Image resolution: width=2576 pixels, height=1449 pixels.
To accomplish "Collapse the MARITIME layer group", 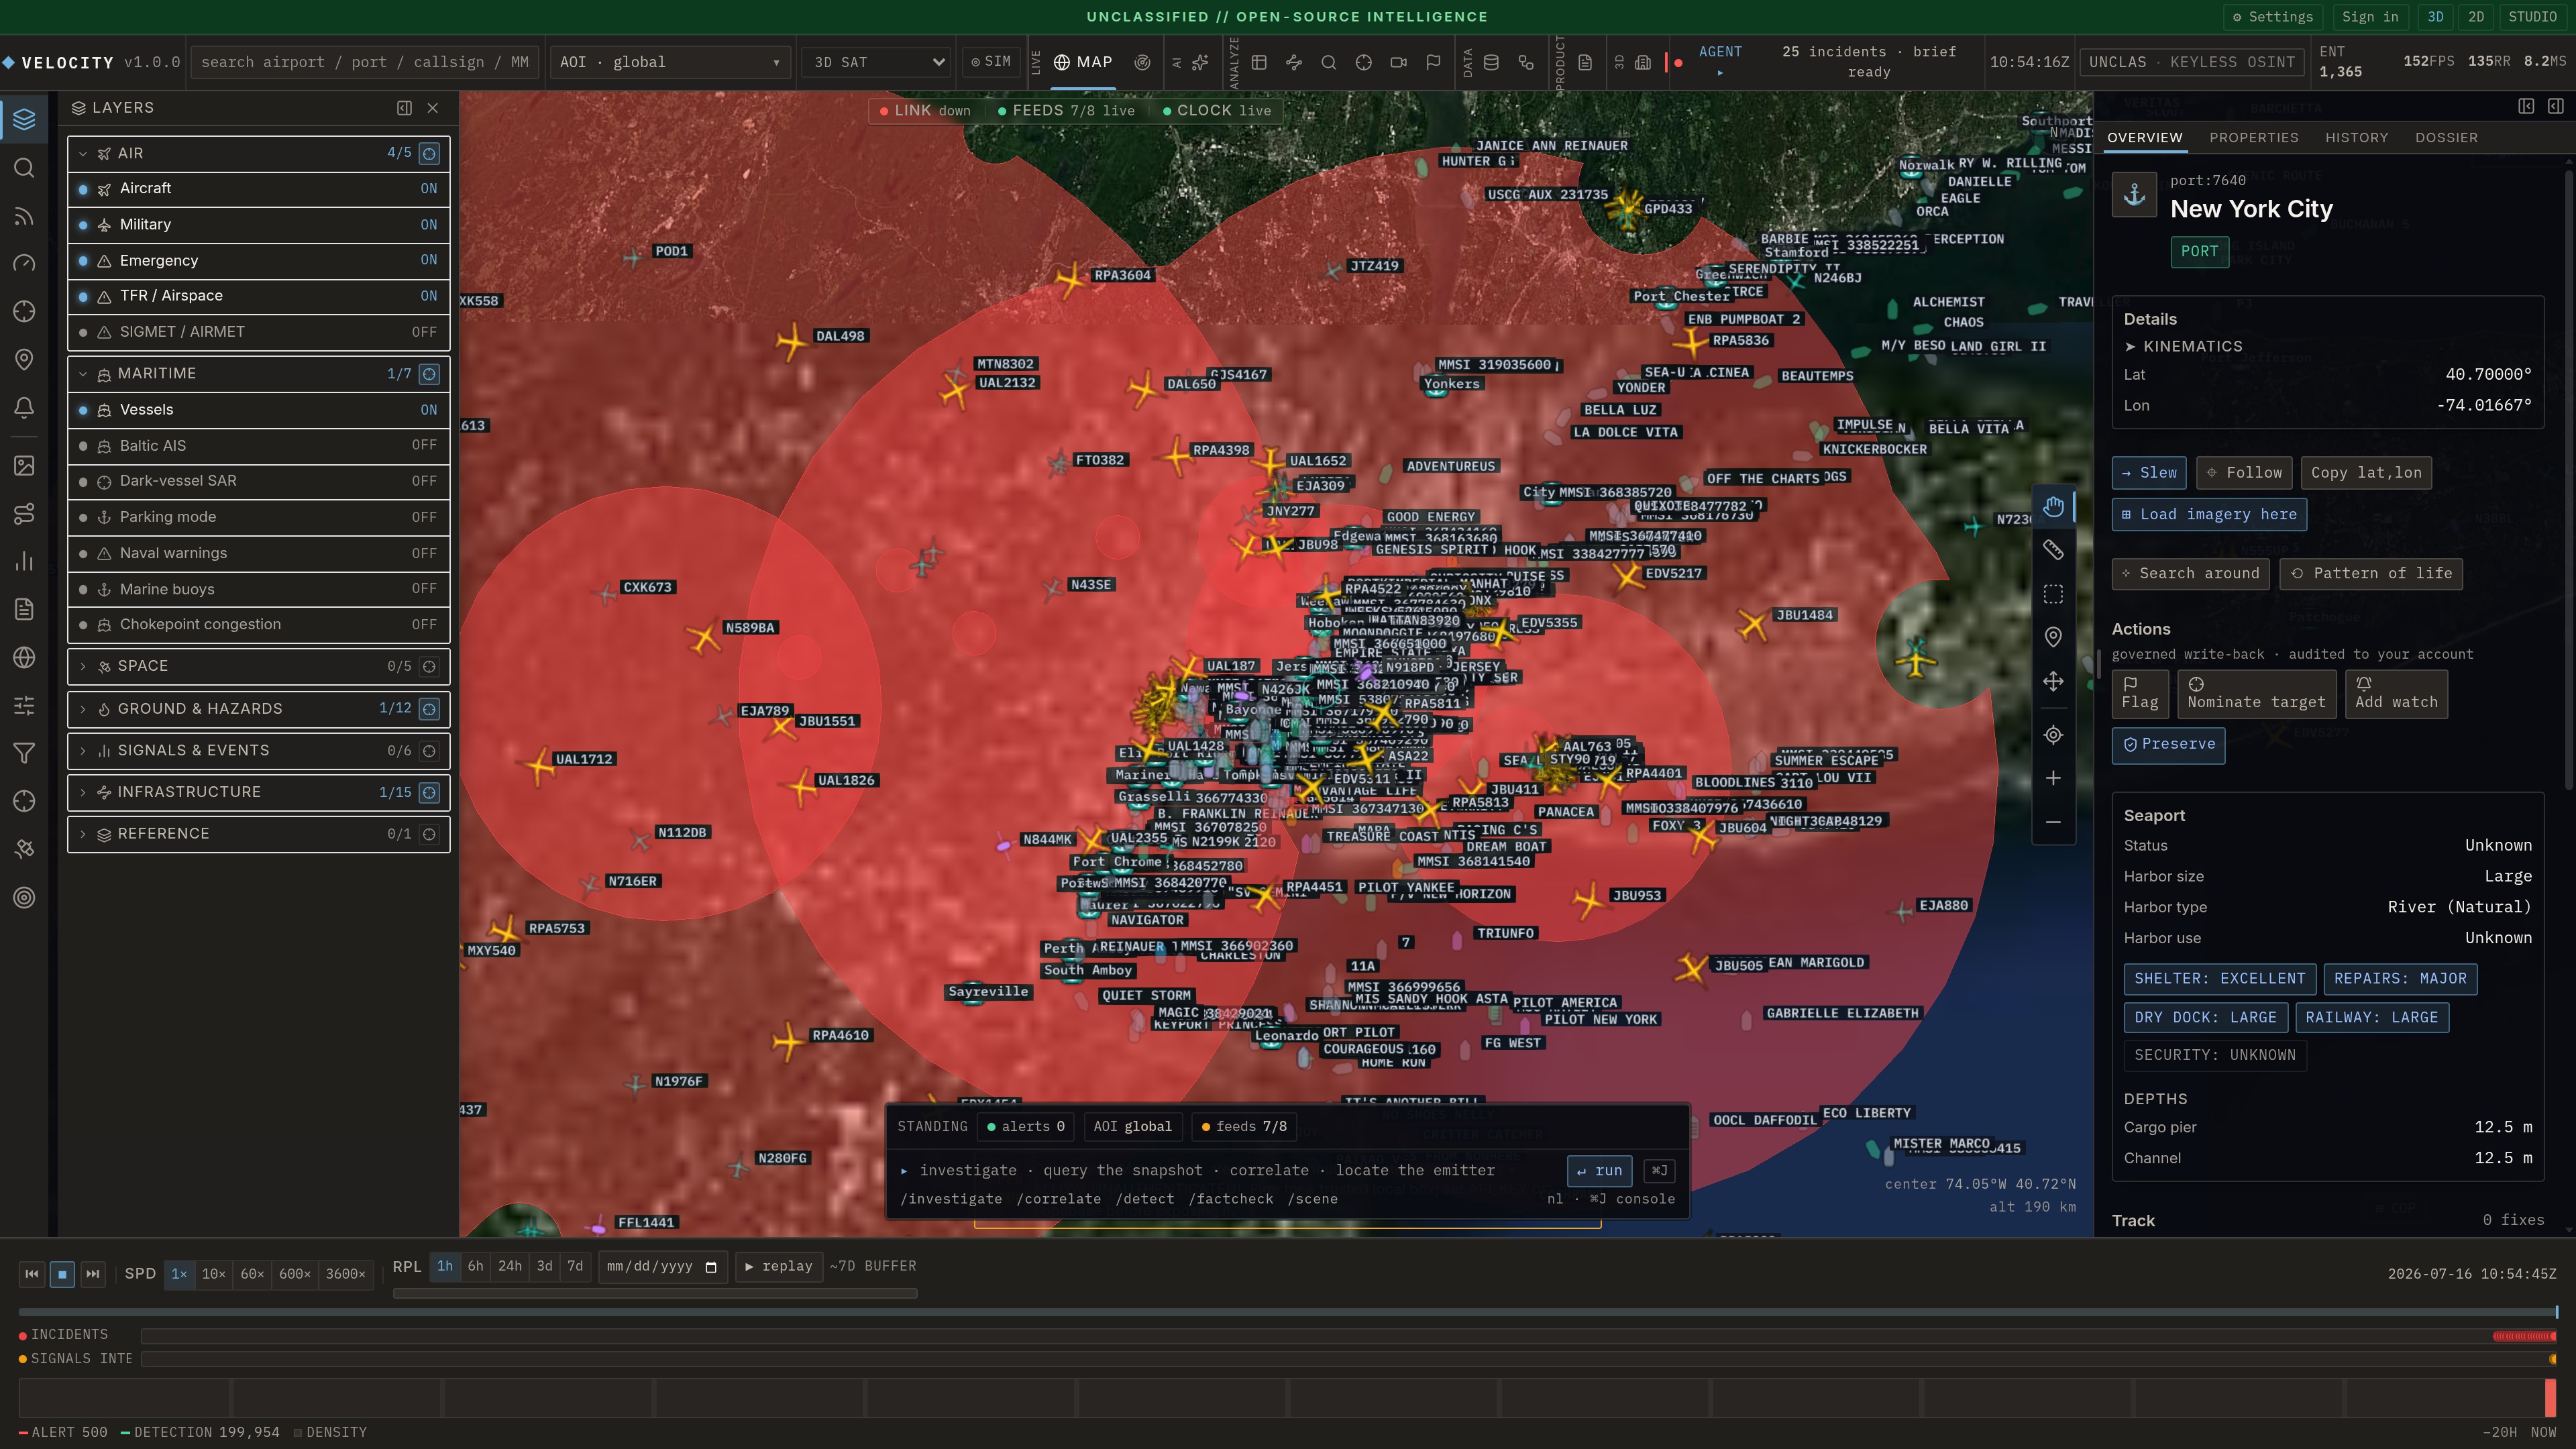I will (x=83, y=373).
